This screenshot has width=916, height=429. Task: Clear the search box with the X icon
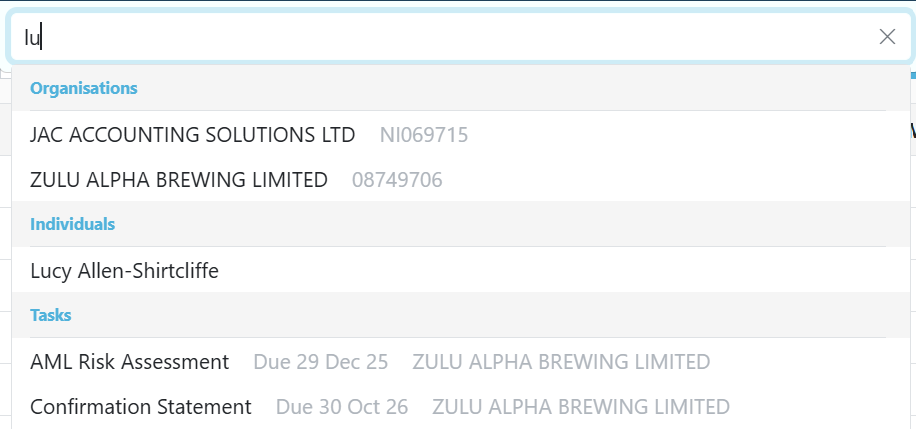coord(887,37)
